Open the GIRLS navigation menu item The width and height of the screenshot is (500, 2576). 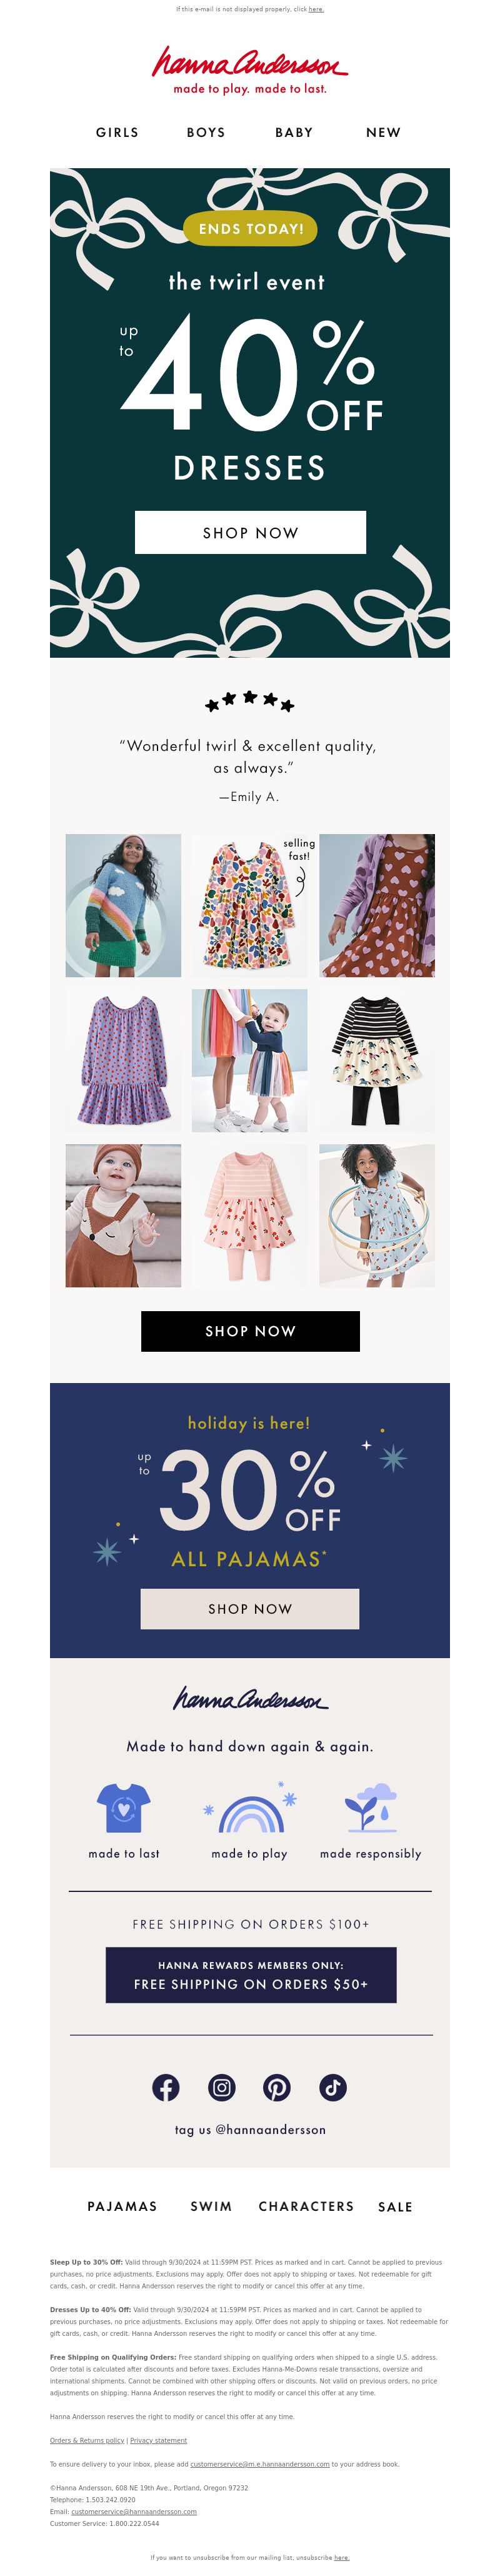click(x=117, y=132)
